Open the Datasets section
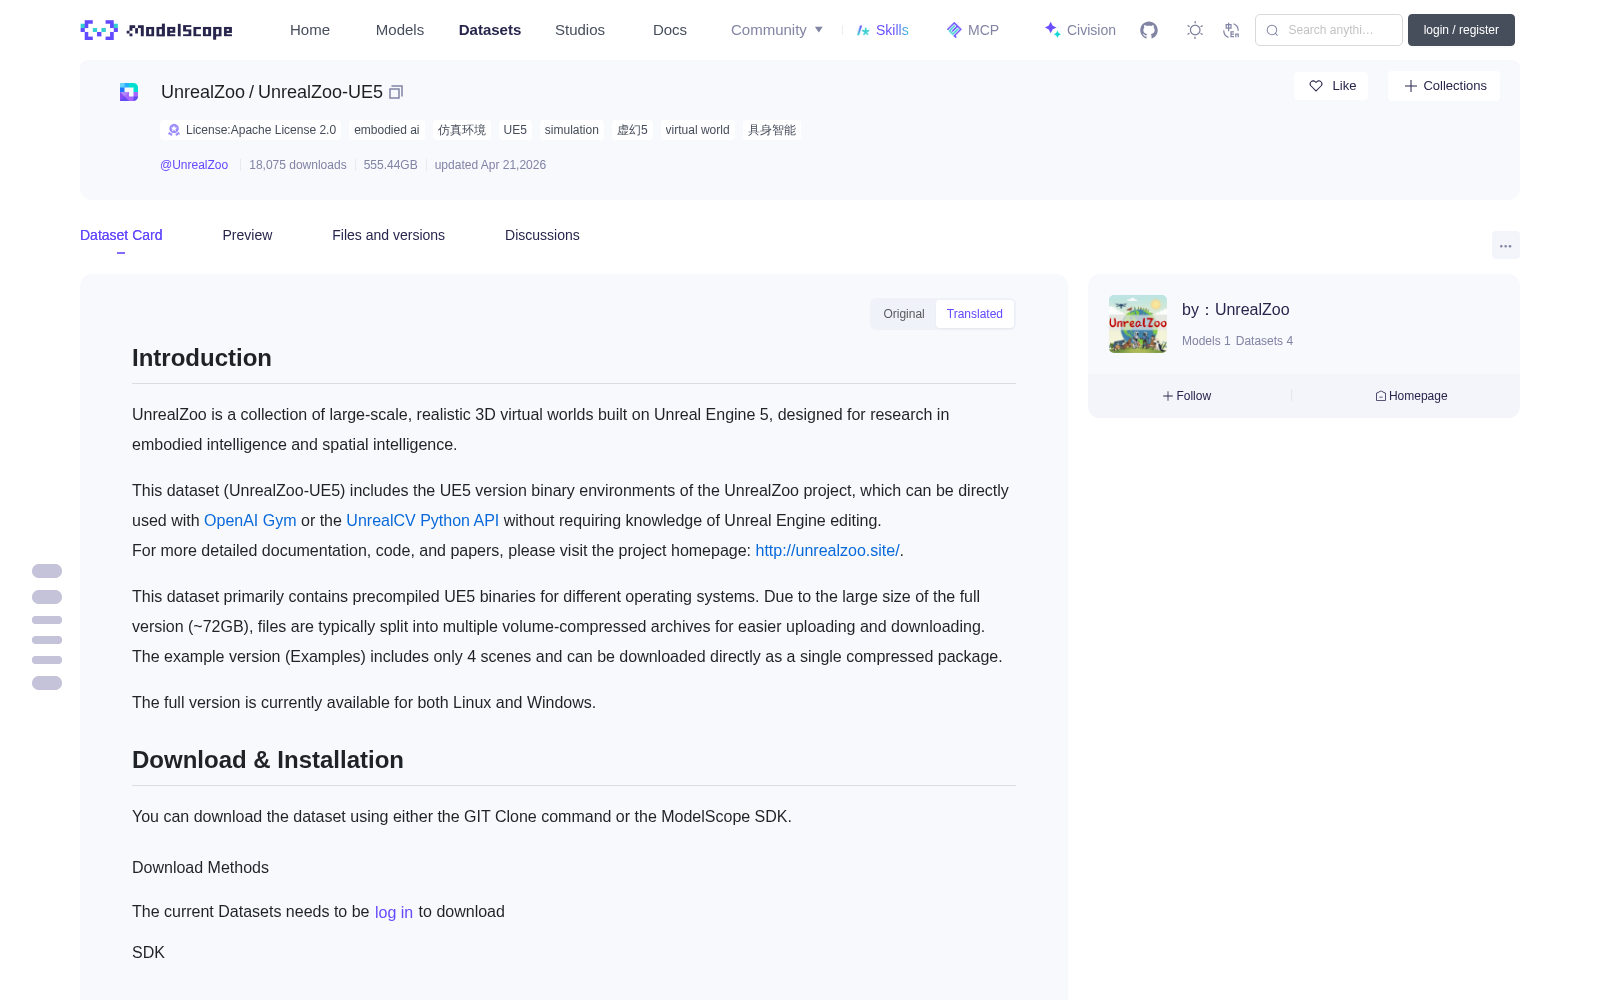Screen dimensions: 1600x1000 point(490,30)
